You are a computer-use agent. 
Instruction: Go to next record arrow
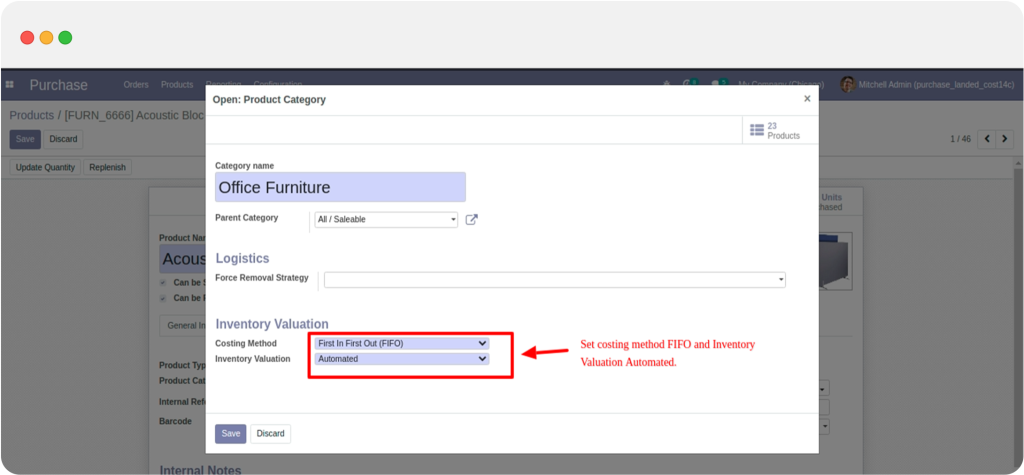[x=1005, y=139]
